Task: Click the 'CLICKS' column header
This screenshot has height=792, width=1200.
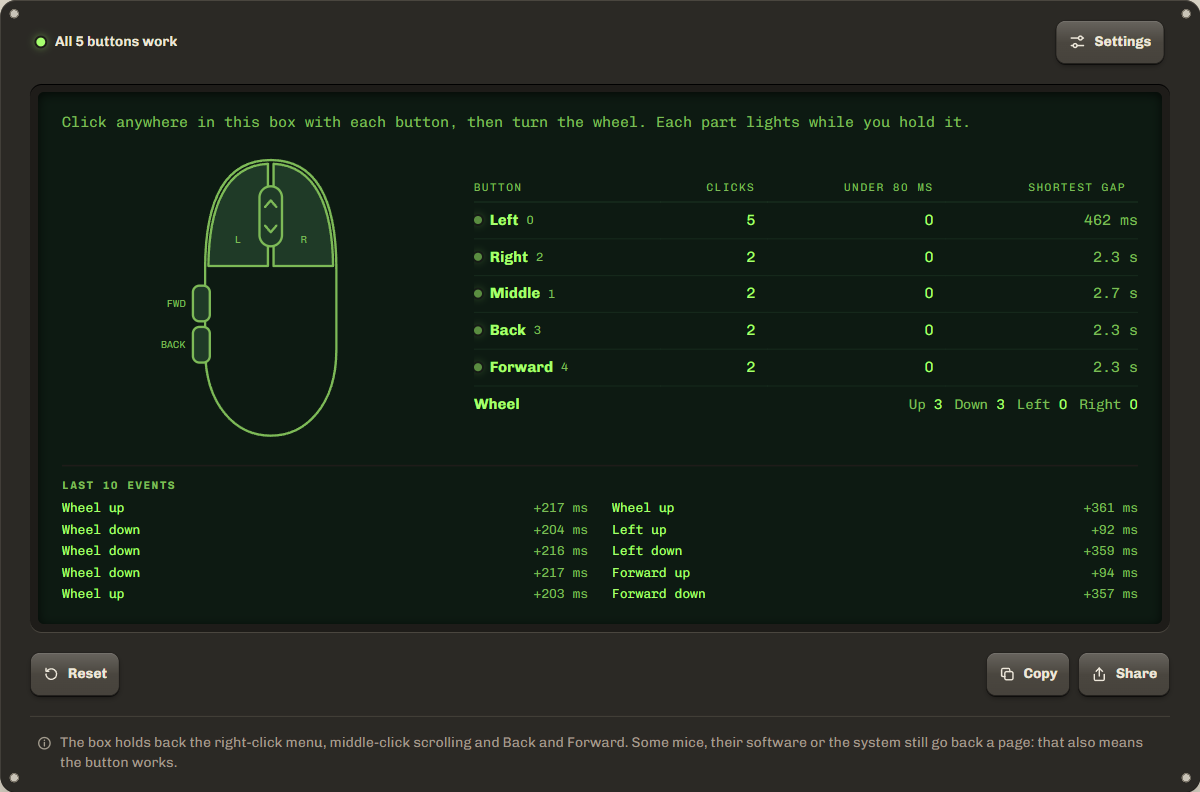Action: pos(731,187)
